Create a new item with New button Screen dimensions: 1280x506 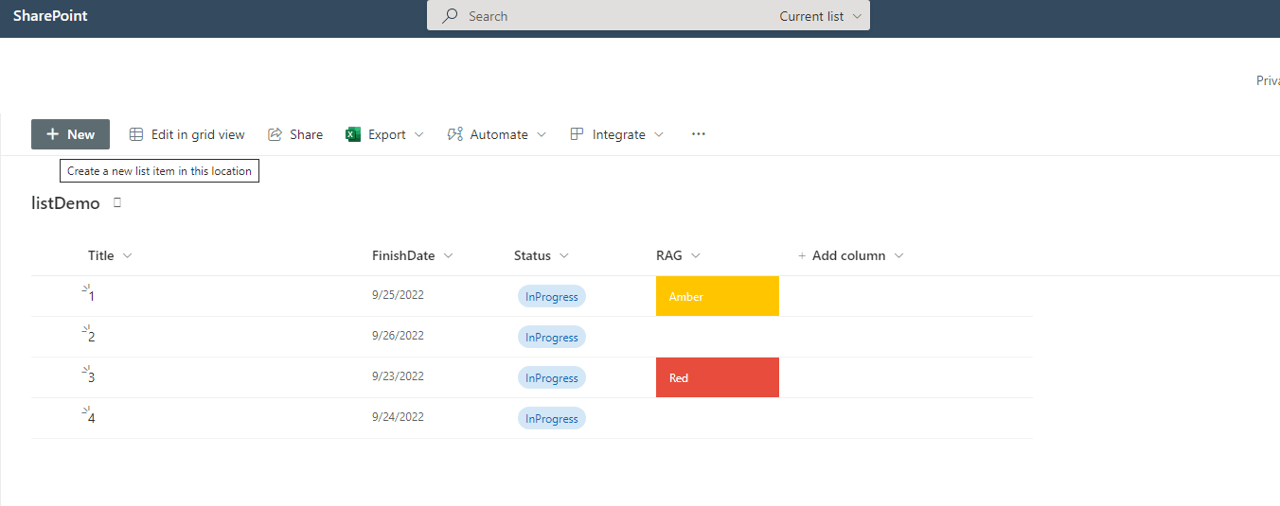coord(70,134)
